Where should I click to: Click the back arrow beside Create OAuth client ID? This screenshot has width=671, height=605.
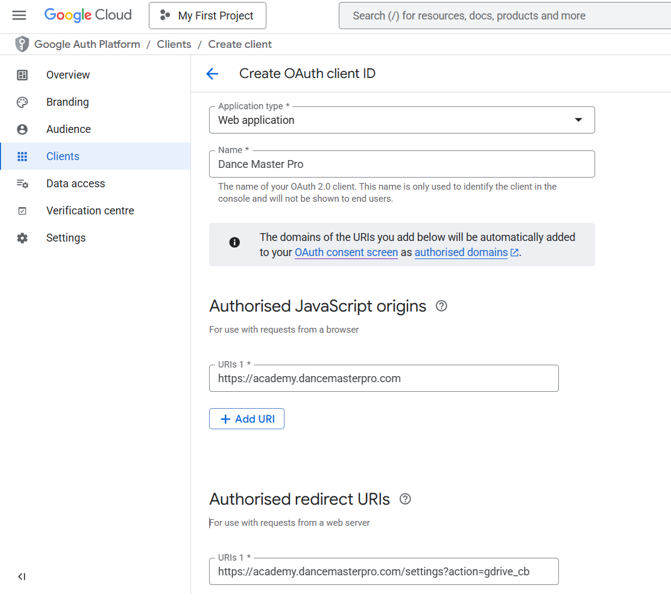click(212, 74)
